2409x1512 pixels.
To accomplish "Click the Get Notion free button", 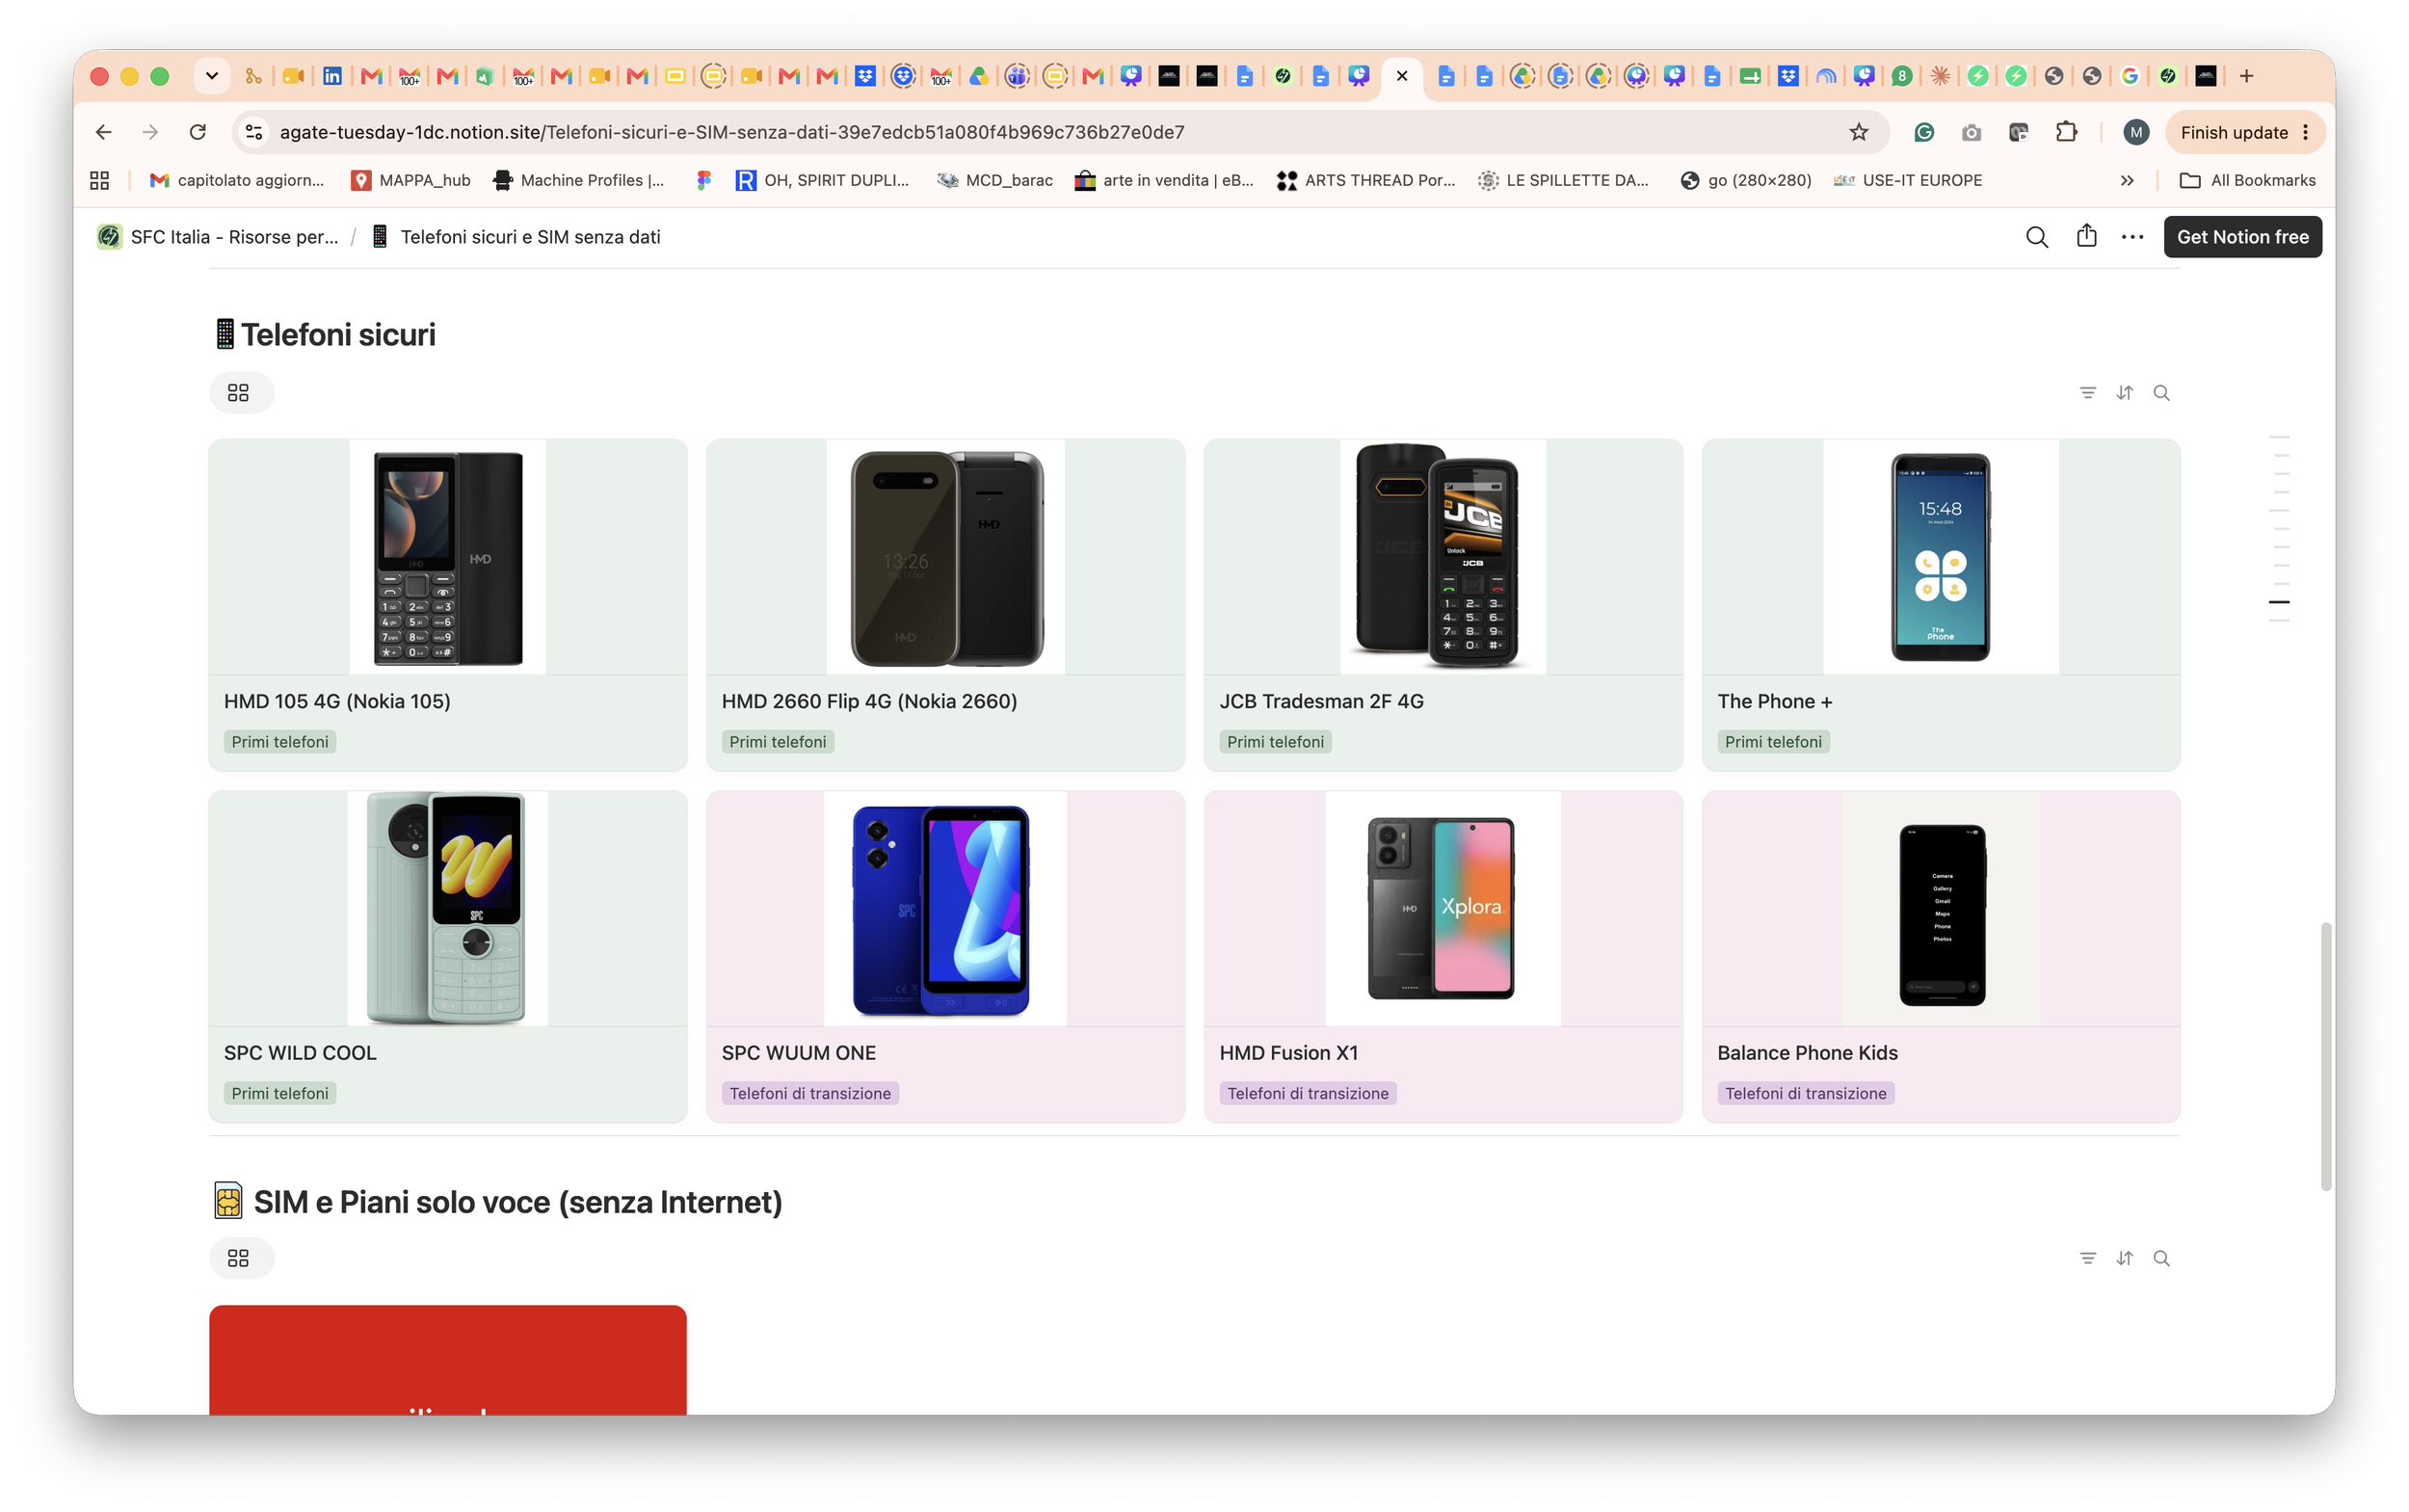I will (x=2242, y=237).
